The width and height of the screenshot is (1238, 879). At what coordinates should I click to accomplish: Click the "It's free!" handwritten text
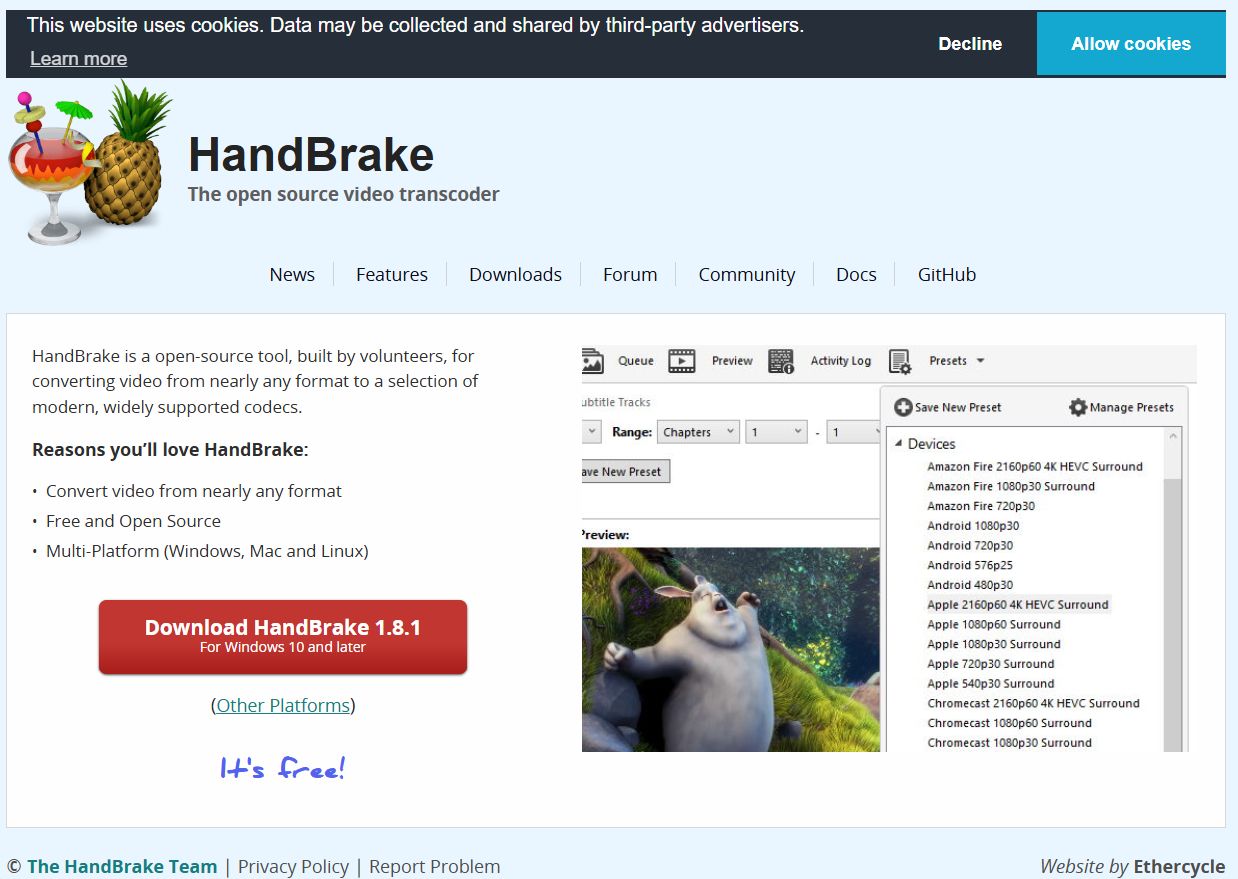point(283,768)
